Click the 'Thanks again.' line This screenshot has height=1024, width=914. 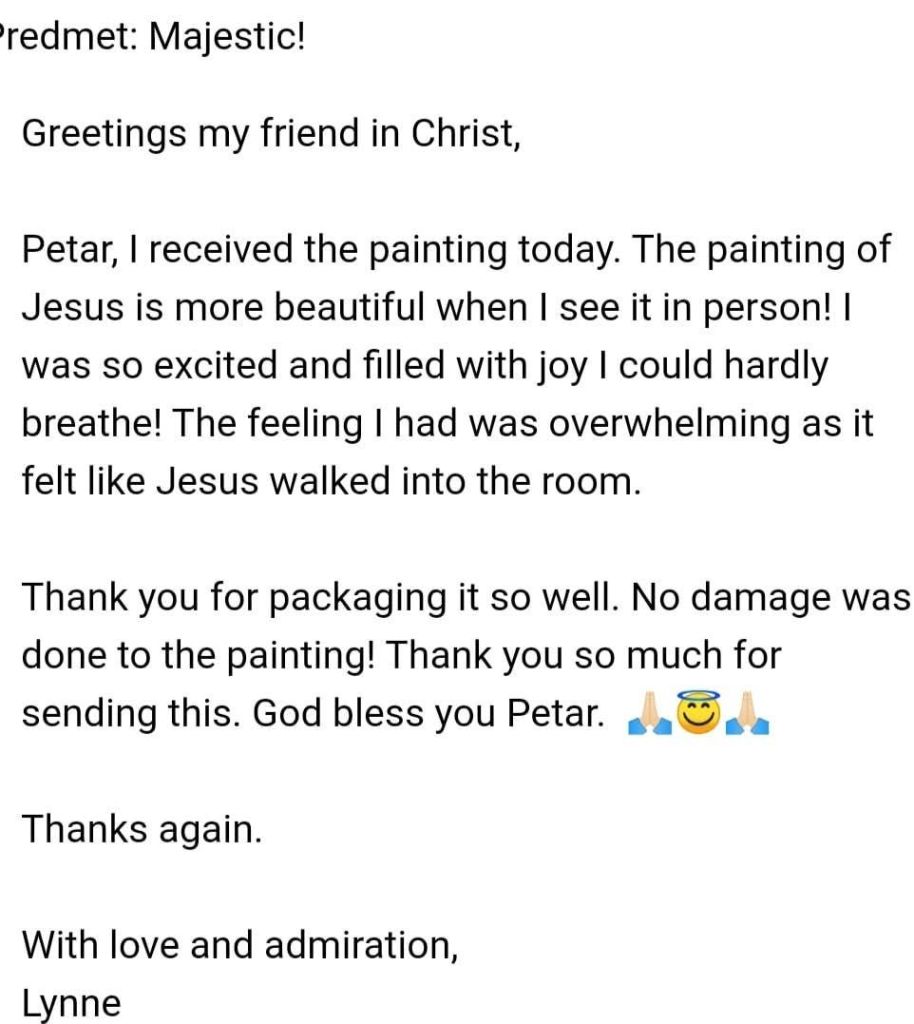(142, 829)
